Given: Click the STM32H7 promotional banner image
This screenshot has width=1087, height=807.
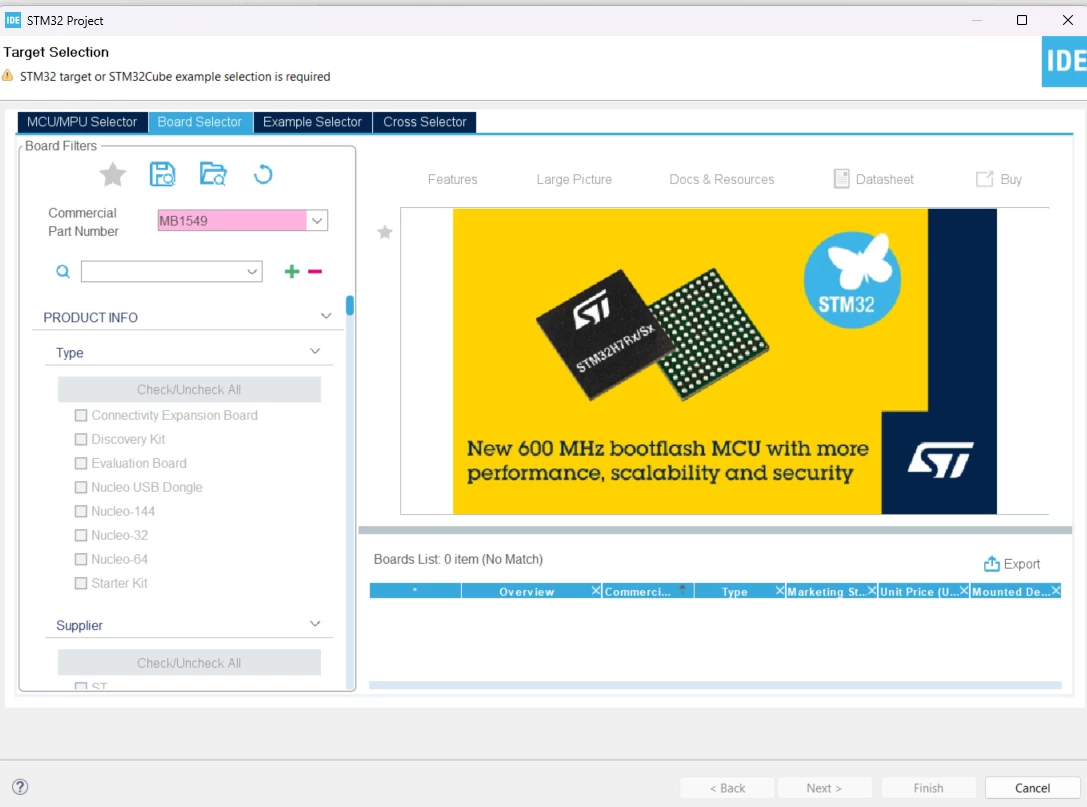Looking at the screenshot, I should coord(724,361).
